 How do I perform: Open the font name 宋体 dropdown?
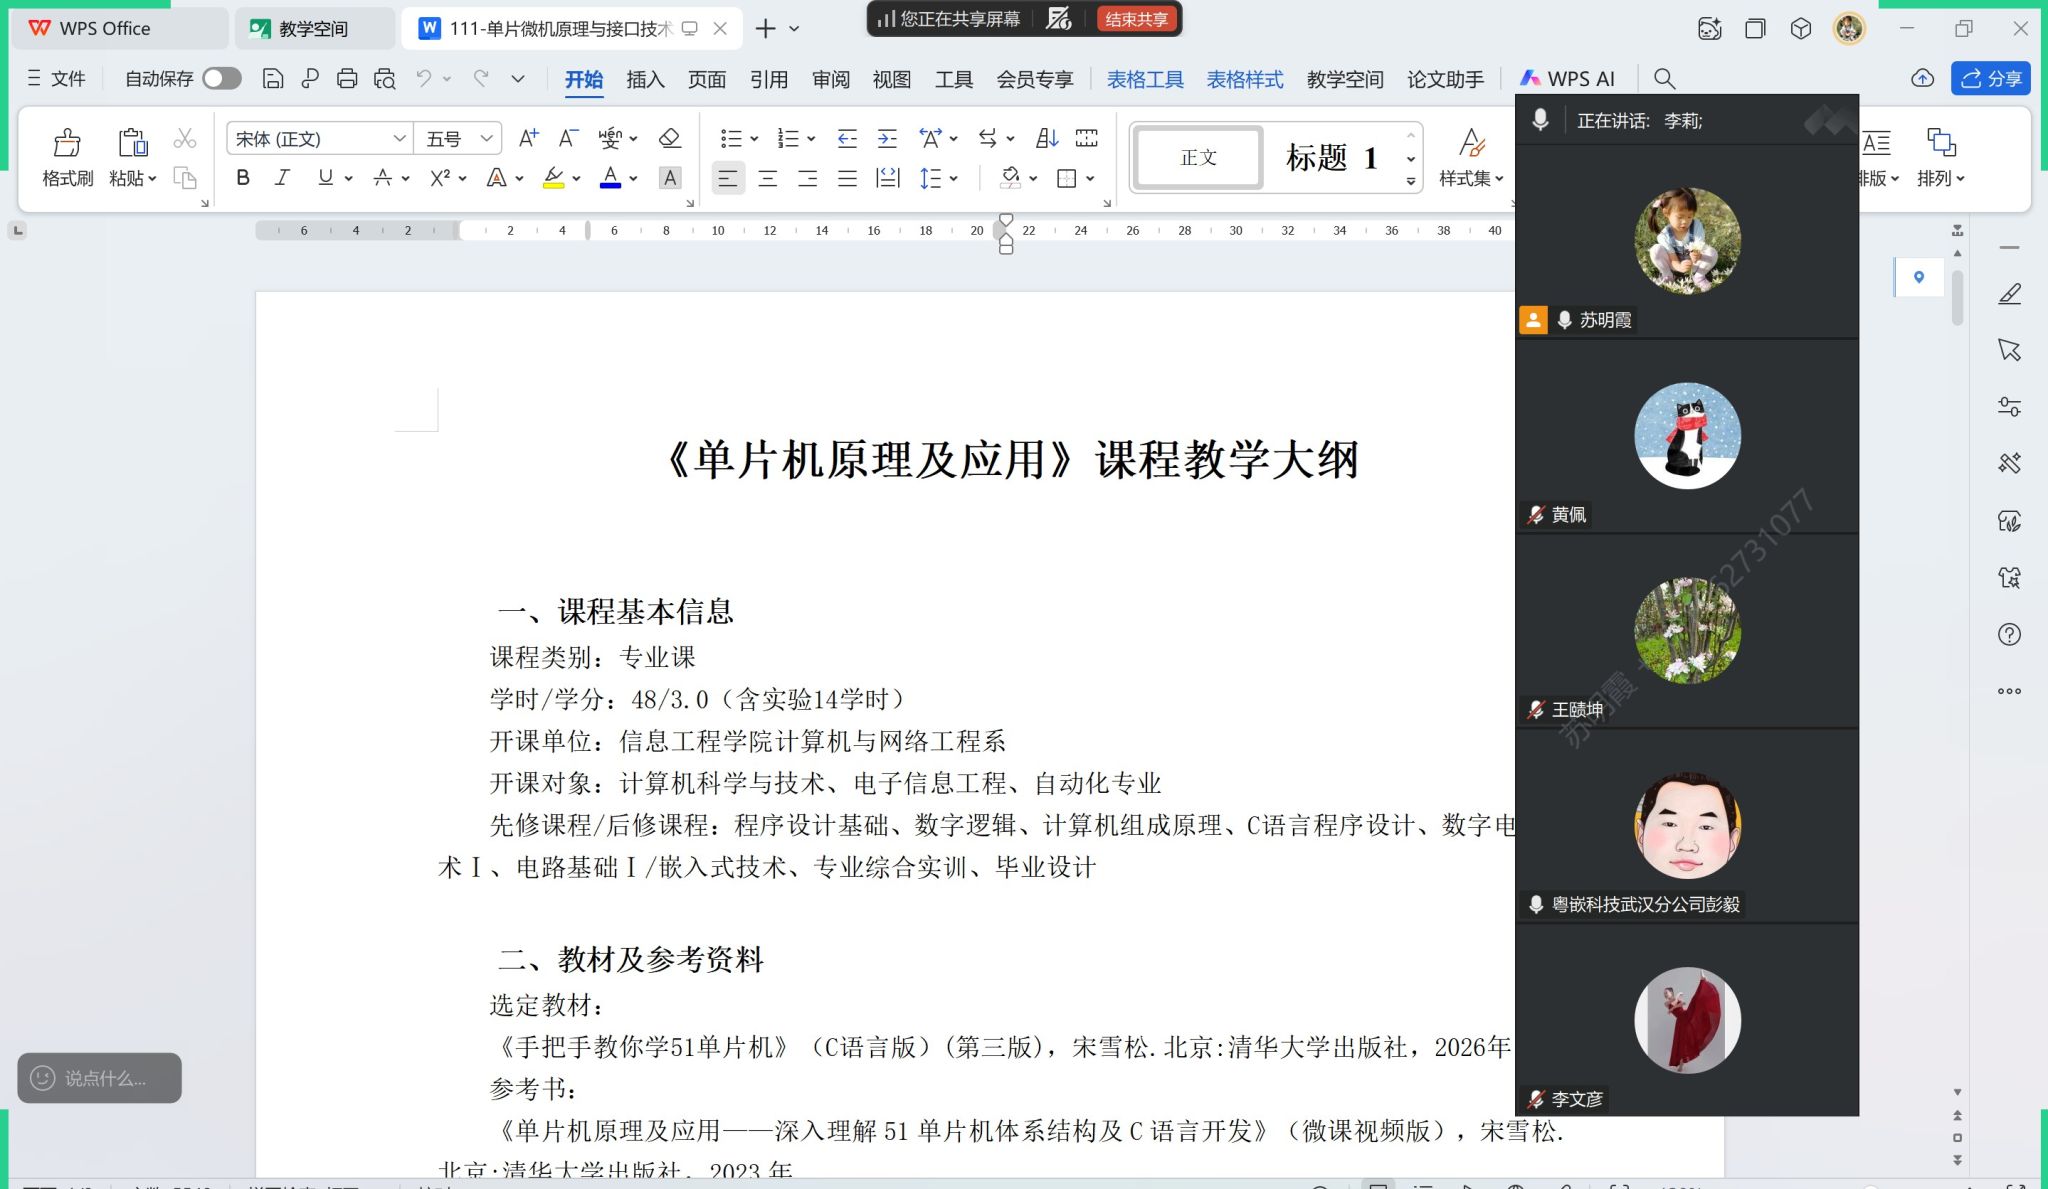click(399, 139)
